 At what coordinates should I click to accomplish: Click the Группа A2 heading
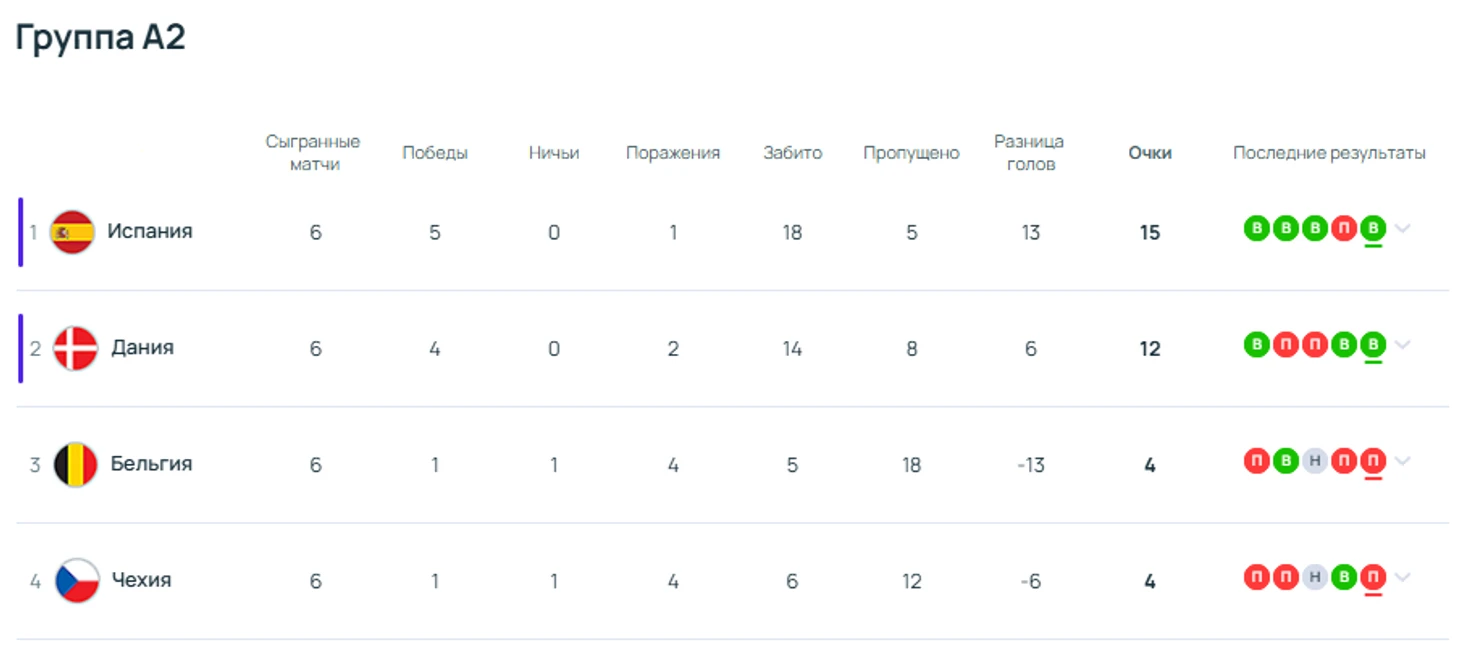click(100, 38)
